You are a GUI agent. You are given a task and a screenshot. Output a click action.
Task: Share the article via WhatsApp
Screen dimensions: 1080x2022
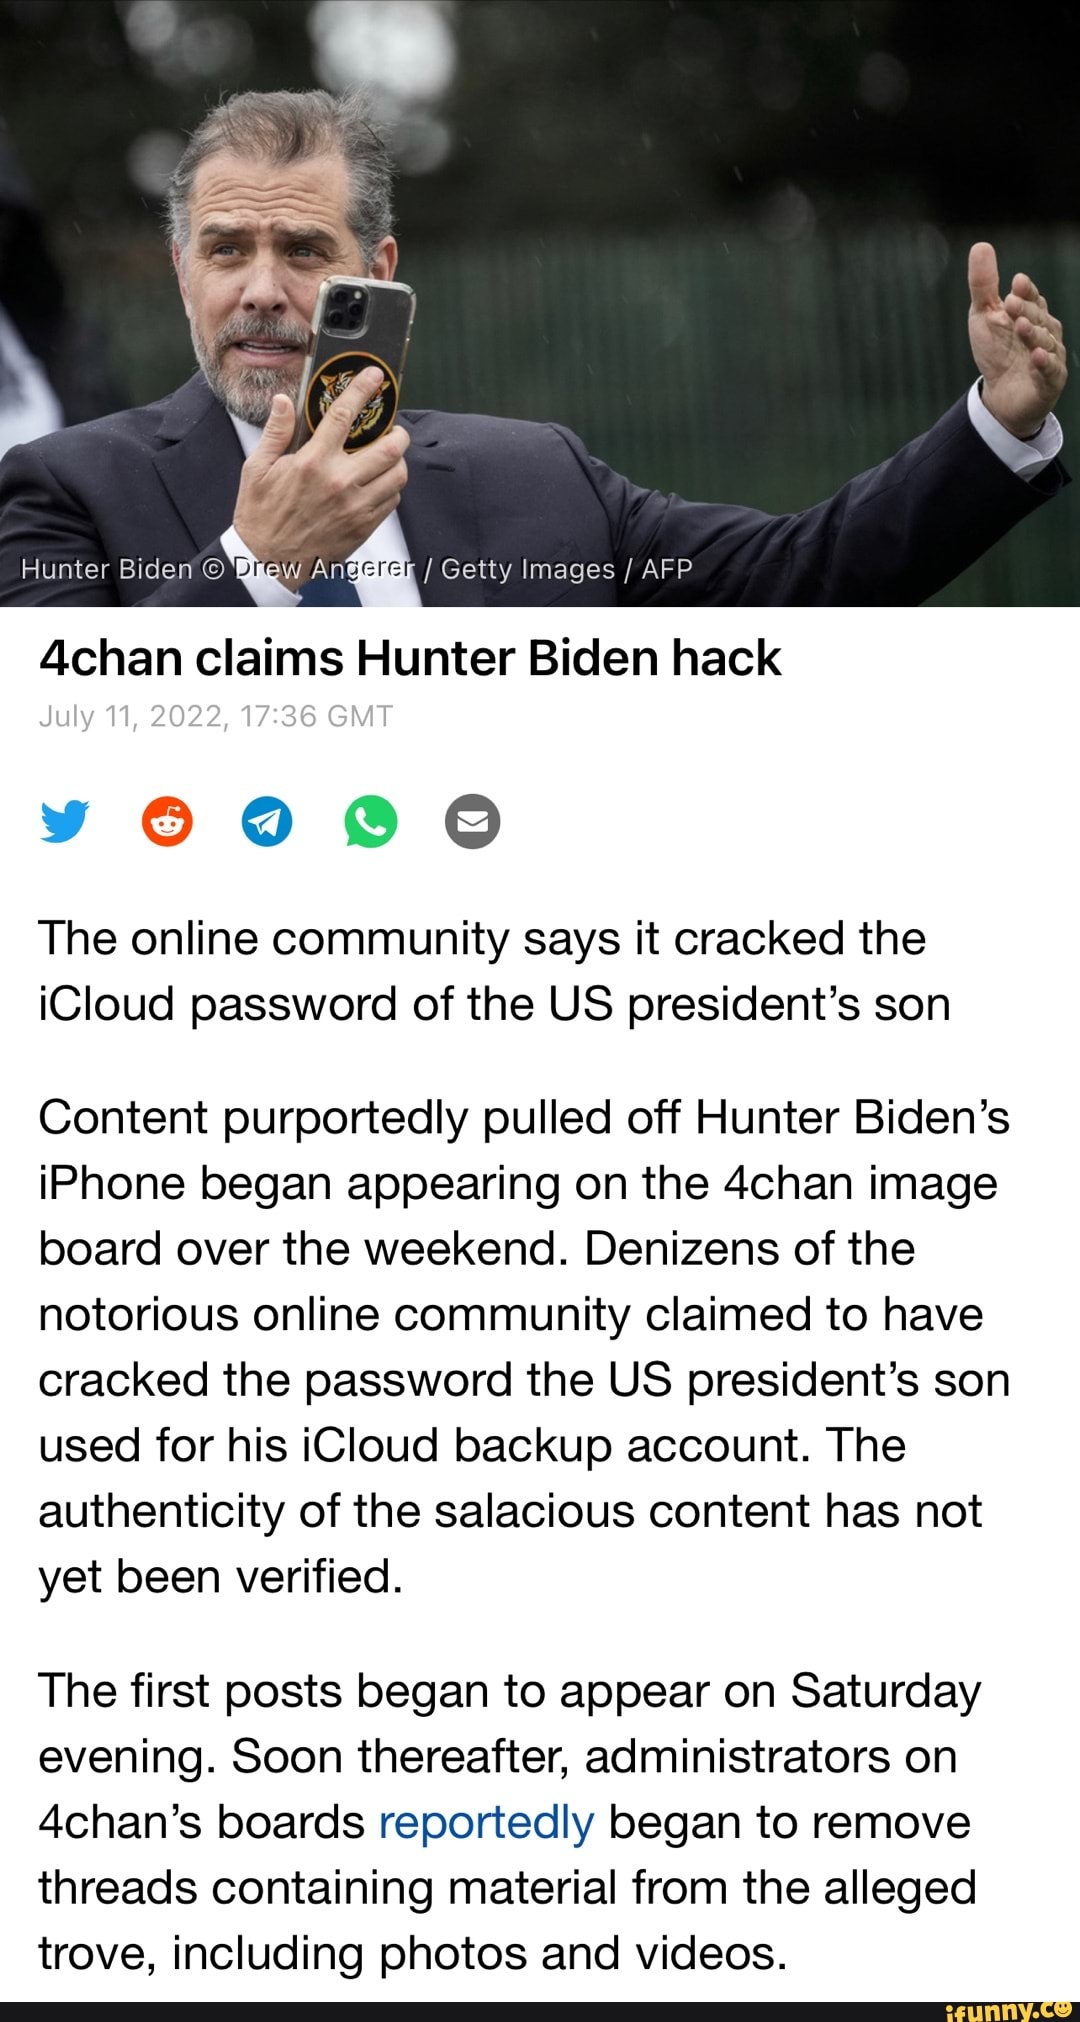tap(370, 821)
